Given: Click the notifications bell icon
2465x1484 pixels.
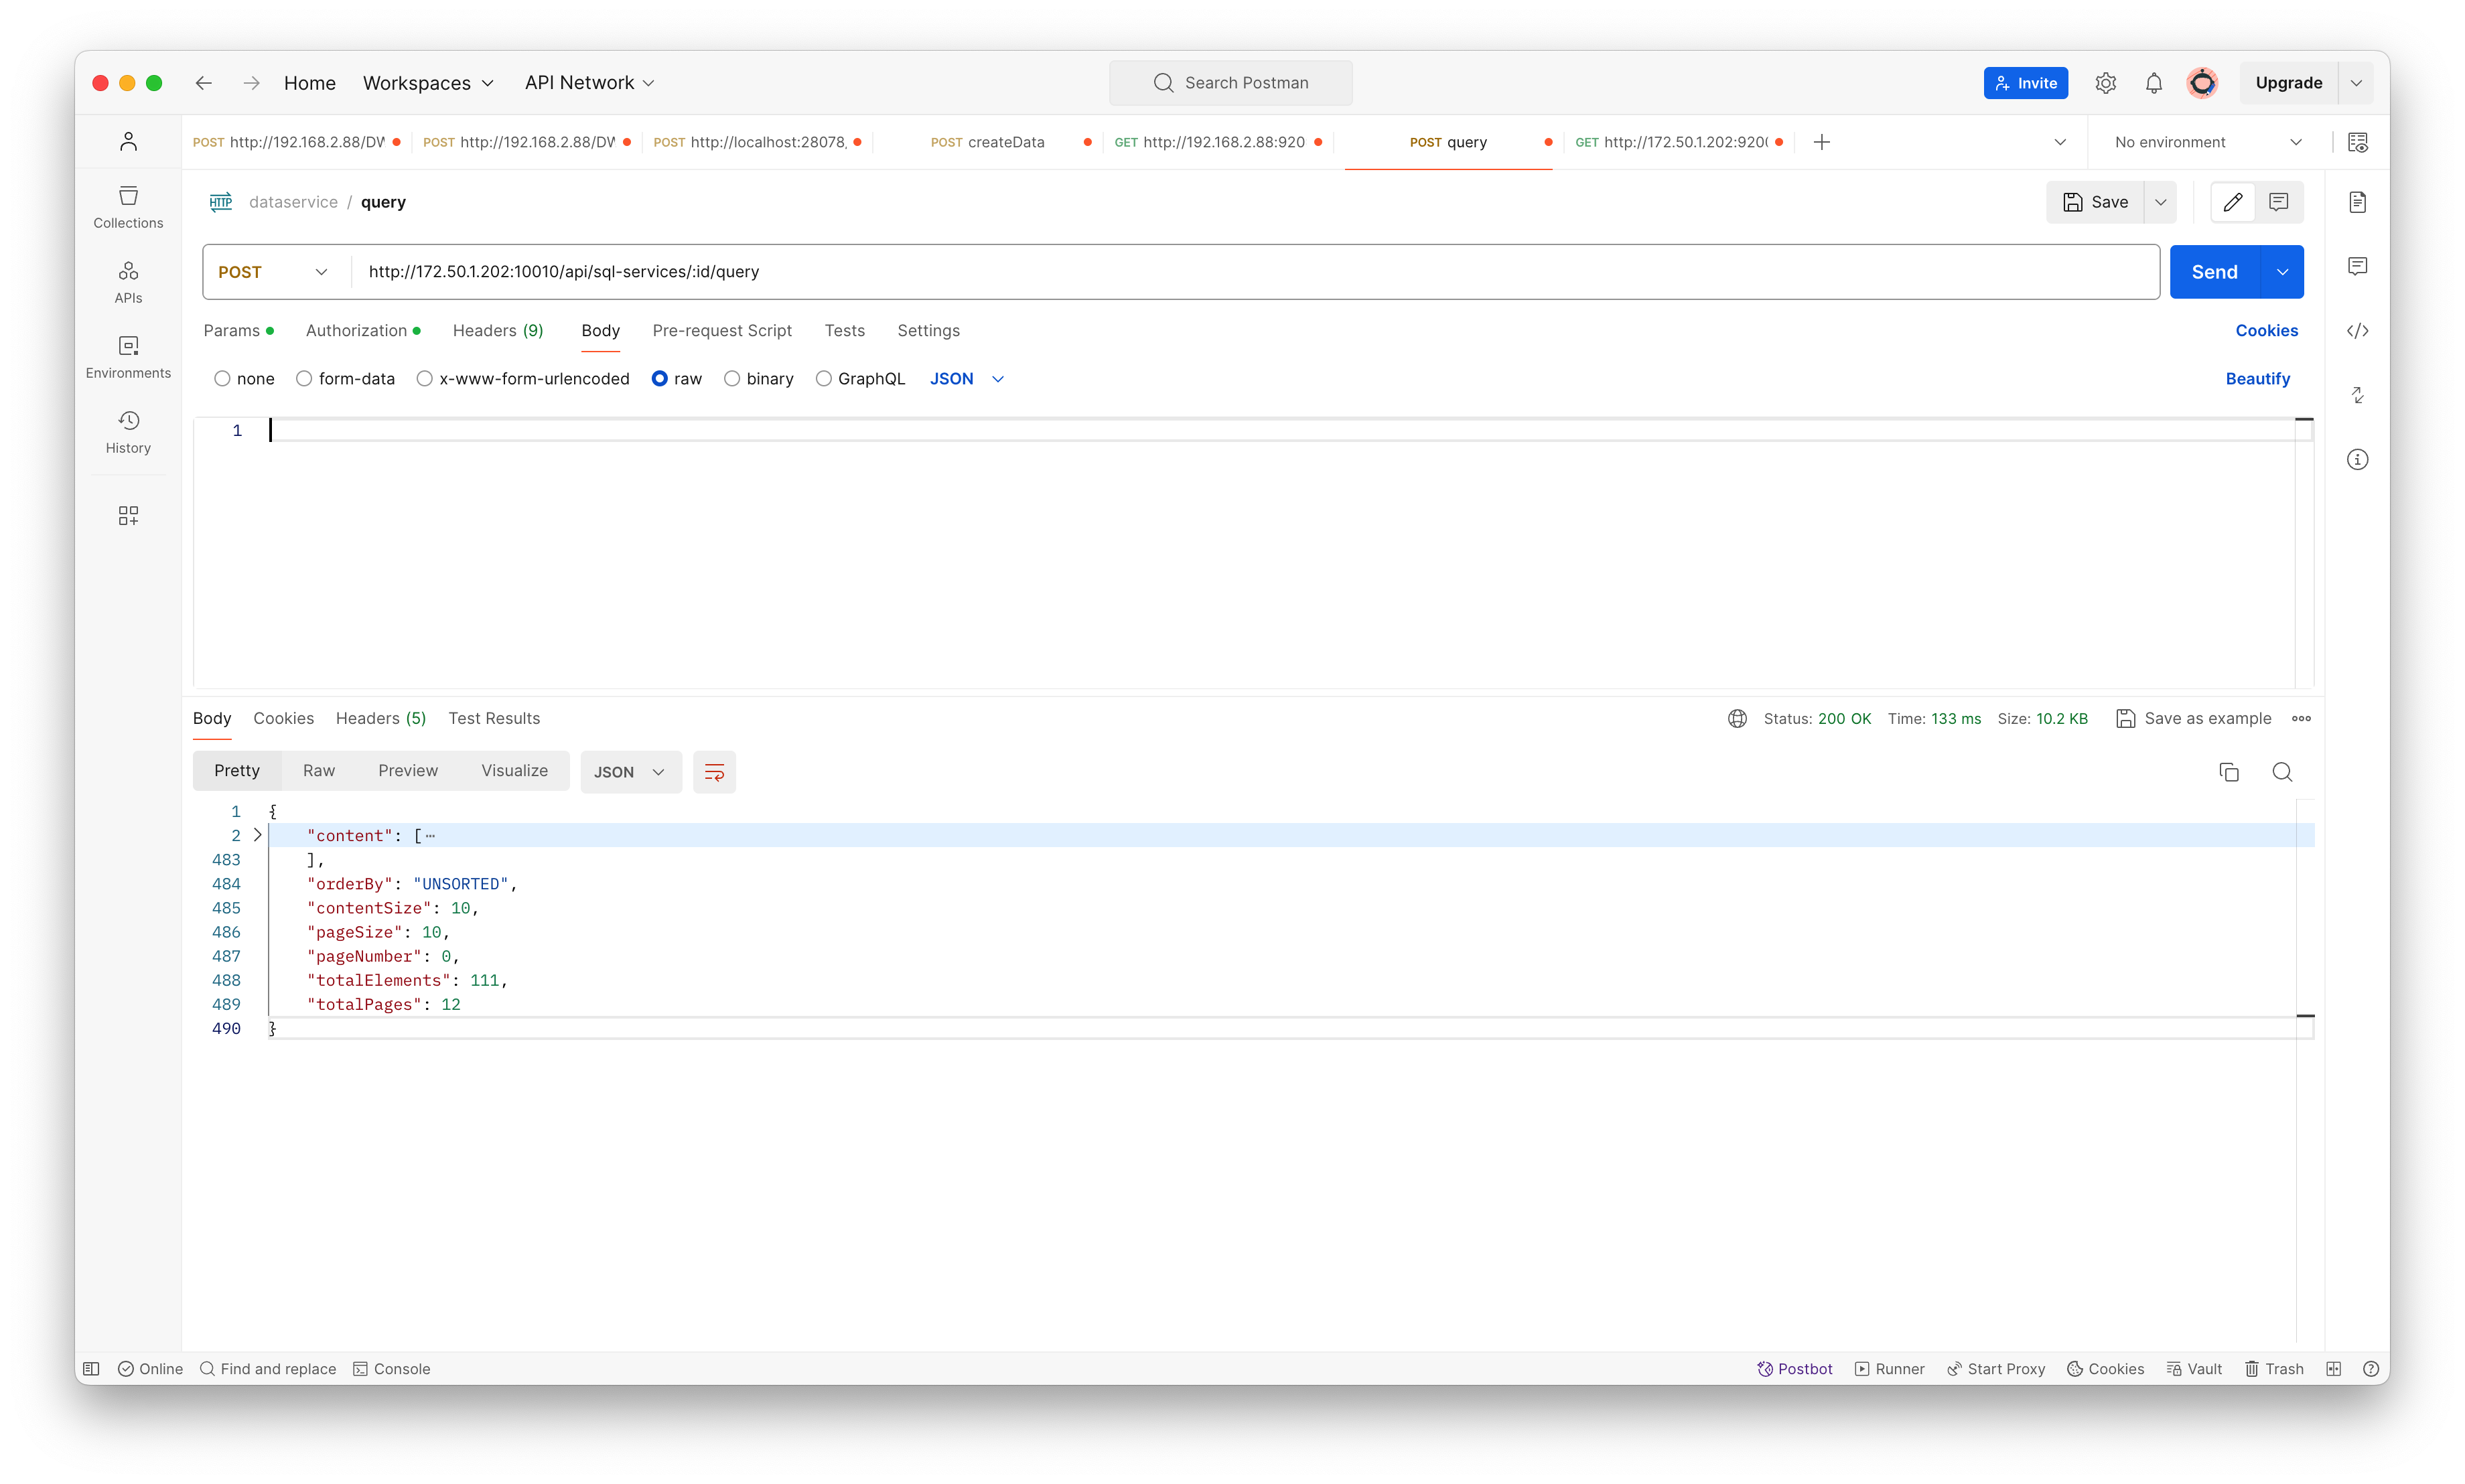Looking at the screenshot, I should click(x=2153, y=83).
